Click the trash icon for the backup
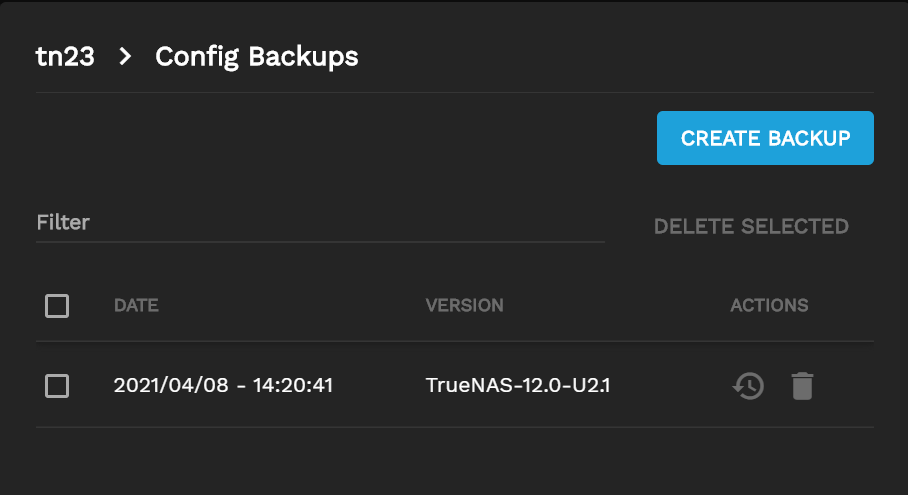Image resolution: width=908 pixels, height=495 pixels. coord(802,386)
